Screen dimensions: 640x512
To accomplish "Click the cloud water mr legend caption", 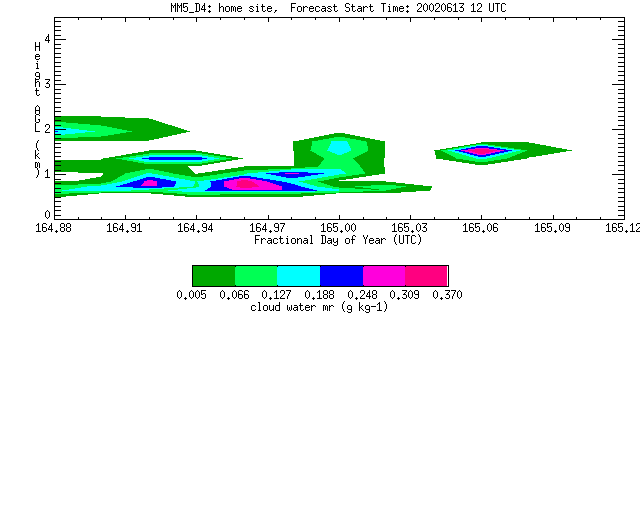I will tap(319, 307).
